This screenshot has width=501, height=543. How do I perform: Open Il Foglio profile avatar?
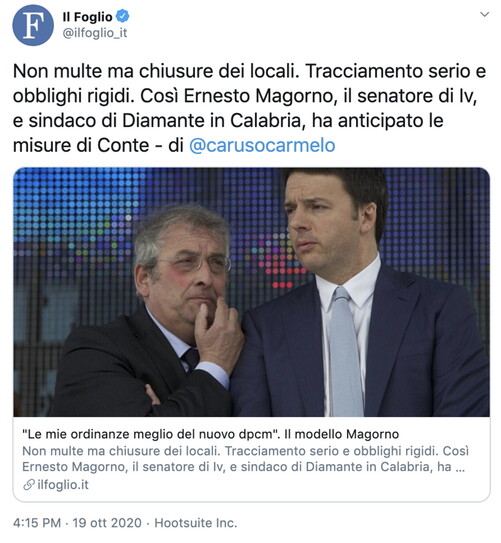(x=33, y=25)
